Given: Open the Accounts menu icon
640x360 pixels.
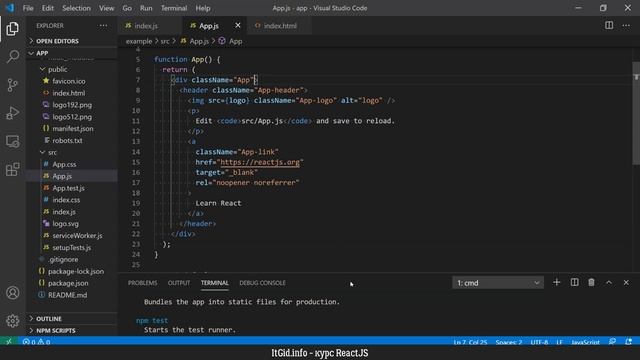Looking at the screenshot, I should tap(12, 293).
